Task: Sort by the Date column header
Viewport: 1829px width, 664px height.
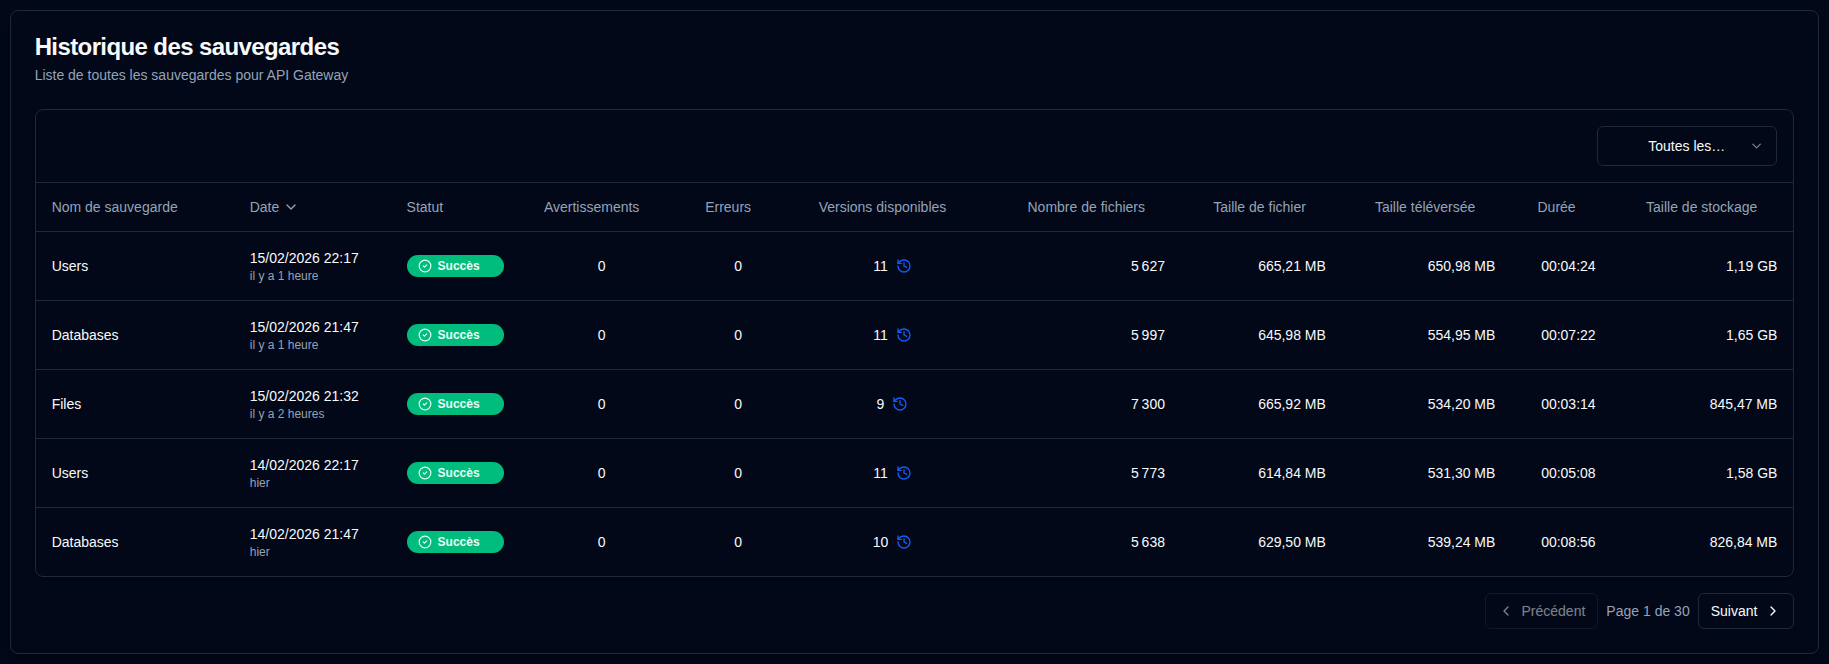Action: coord(272,207)
